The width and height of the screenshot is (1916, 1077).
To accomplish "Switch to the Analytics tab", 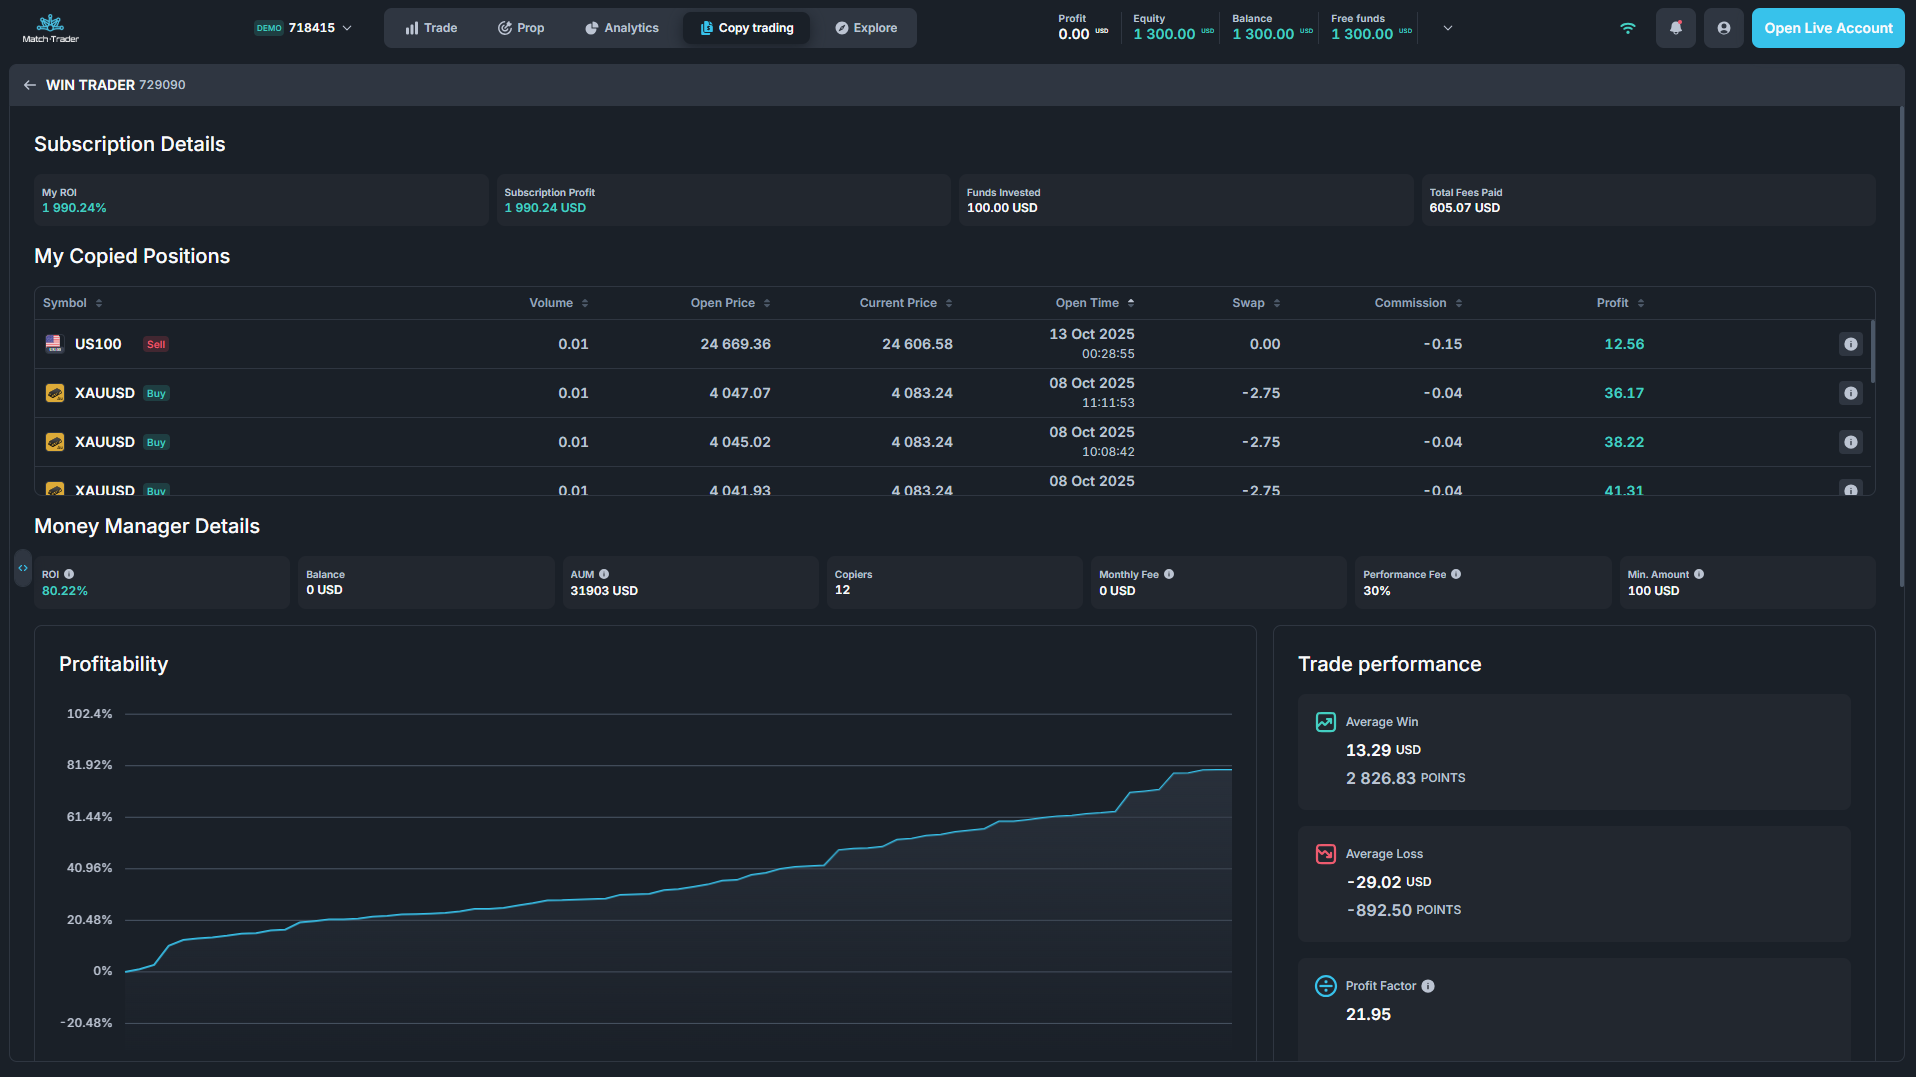I will point(621,28).
